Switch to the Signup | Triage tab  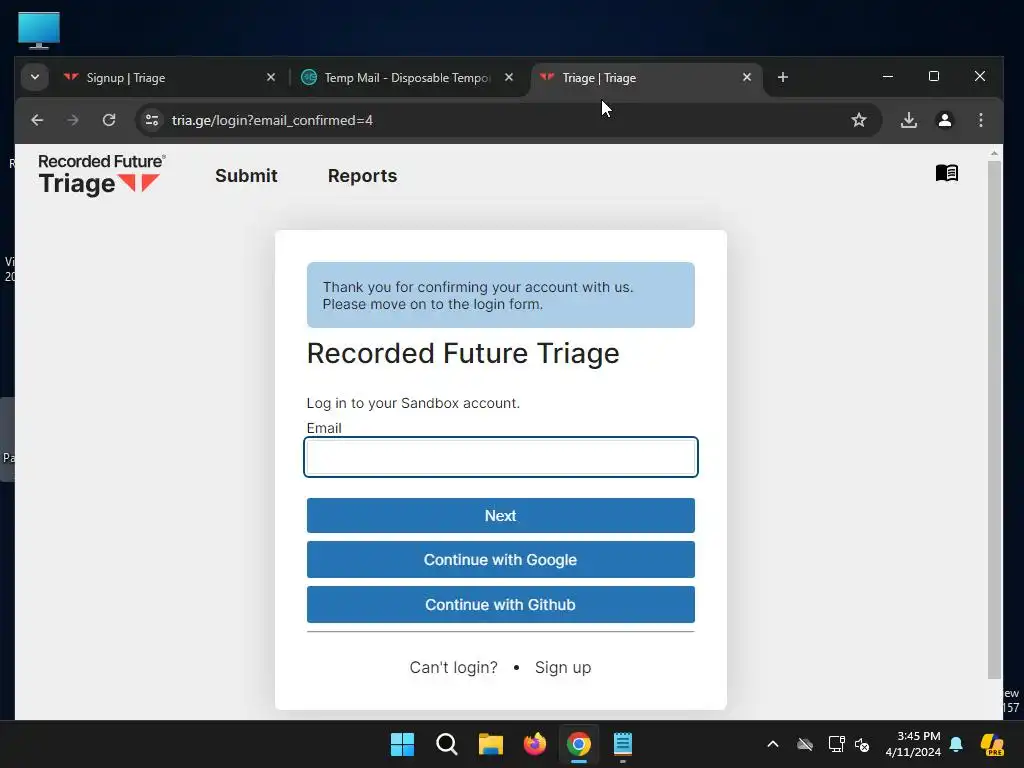click(170, 78)
